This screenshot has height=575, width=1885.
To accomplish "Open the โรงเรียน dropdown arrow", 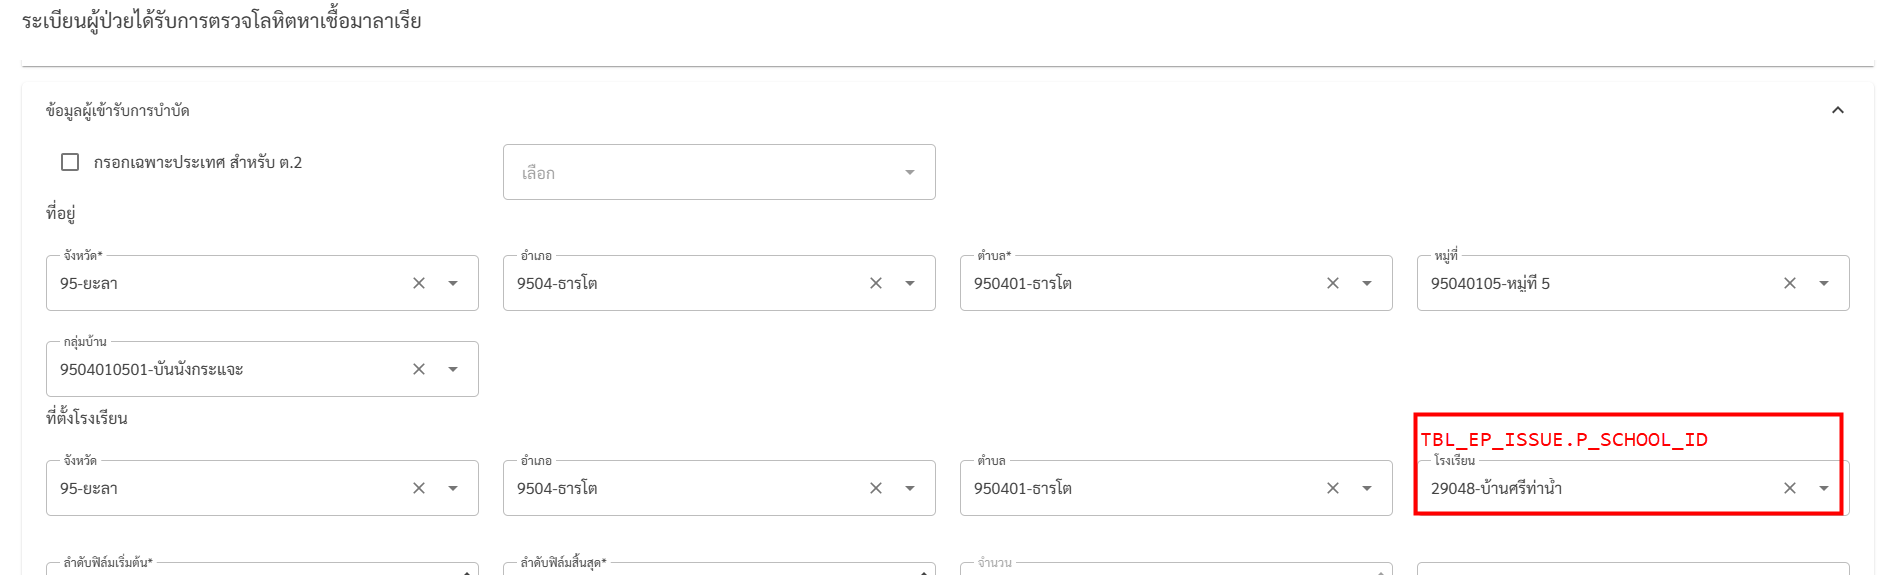I will point(1824,488).
